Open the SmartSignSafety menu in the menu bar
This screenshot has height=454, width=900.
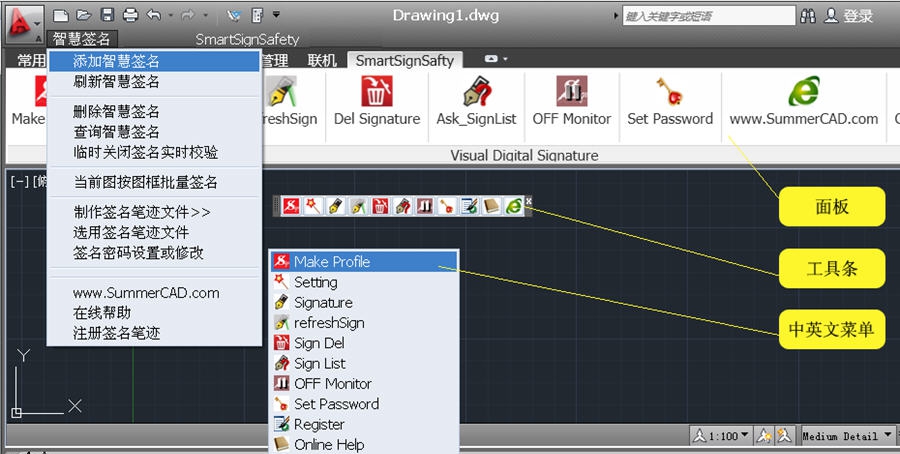(x=247, y=39)
